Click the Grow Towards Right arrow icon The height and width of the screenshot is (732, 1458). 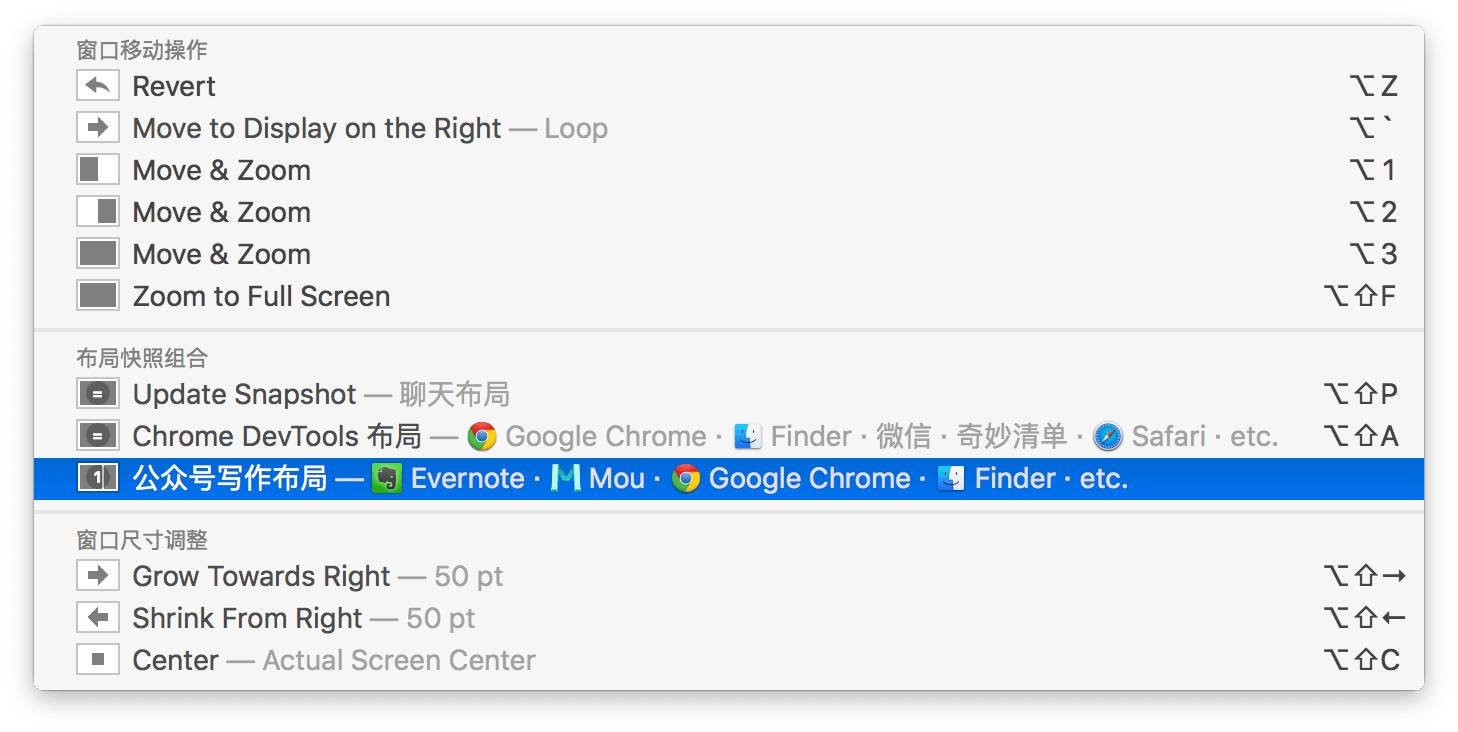click(x=98, y=576)
